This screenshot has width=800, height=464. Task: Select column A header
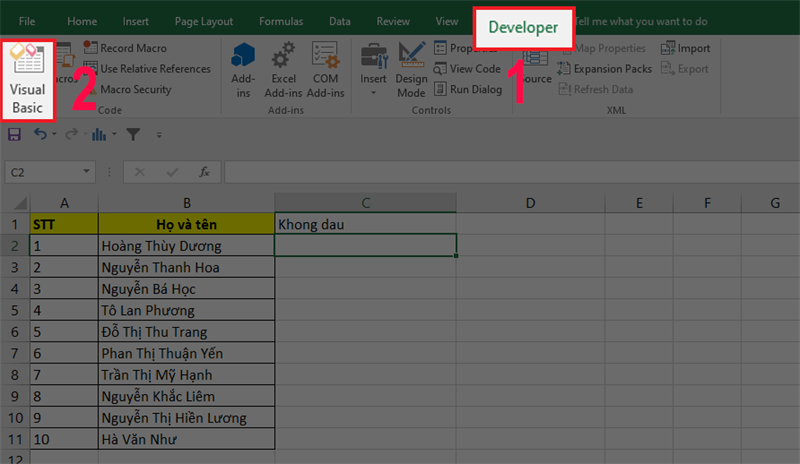tap(64, 203)
